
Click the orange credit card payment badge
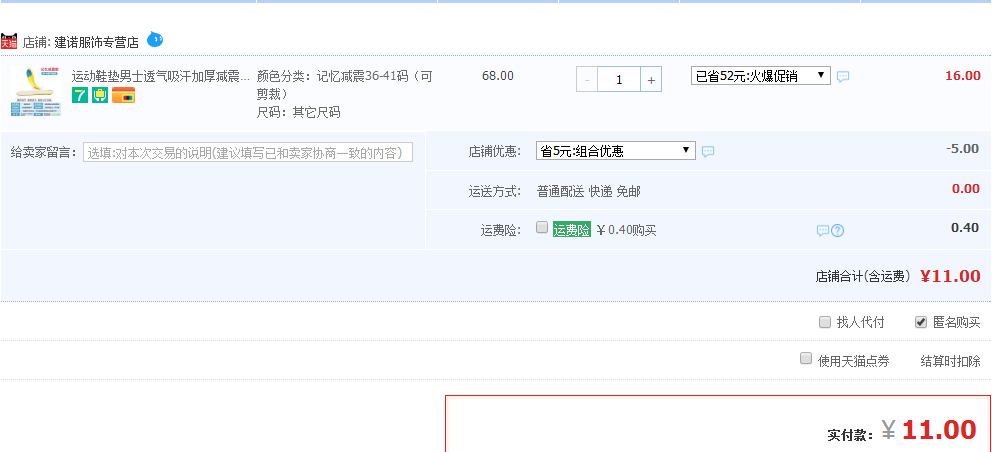click(x=123, y=95)
